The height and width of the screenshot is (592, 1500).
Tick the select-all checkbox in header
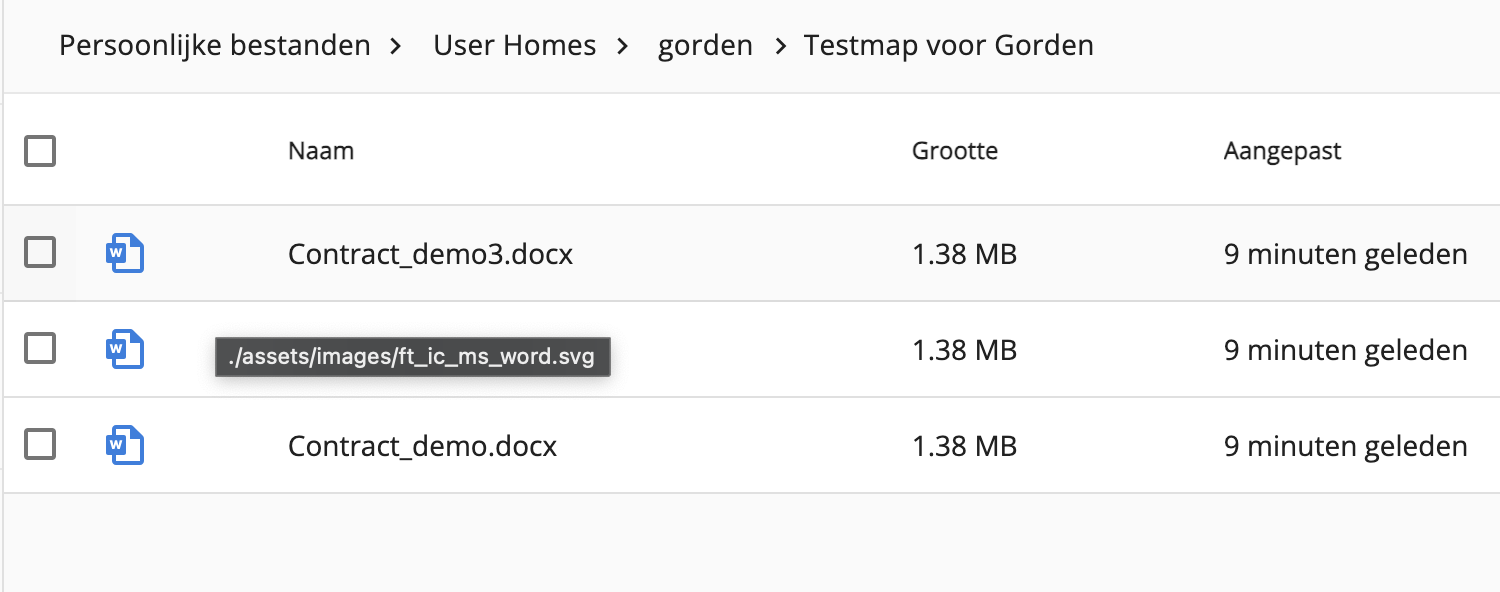40,152
